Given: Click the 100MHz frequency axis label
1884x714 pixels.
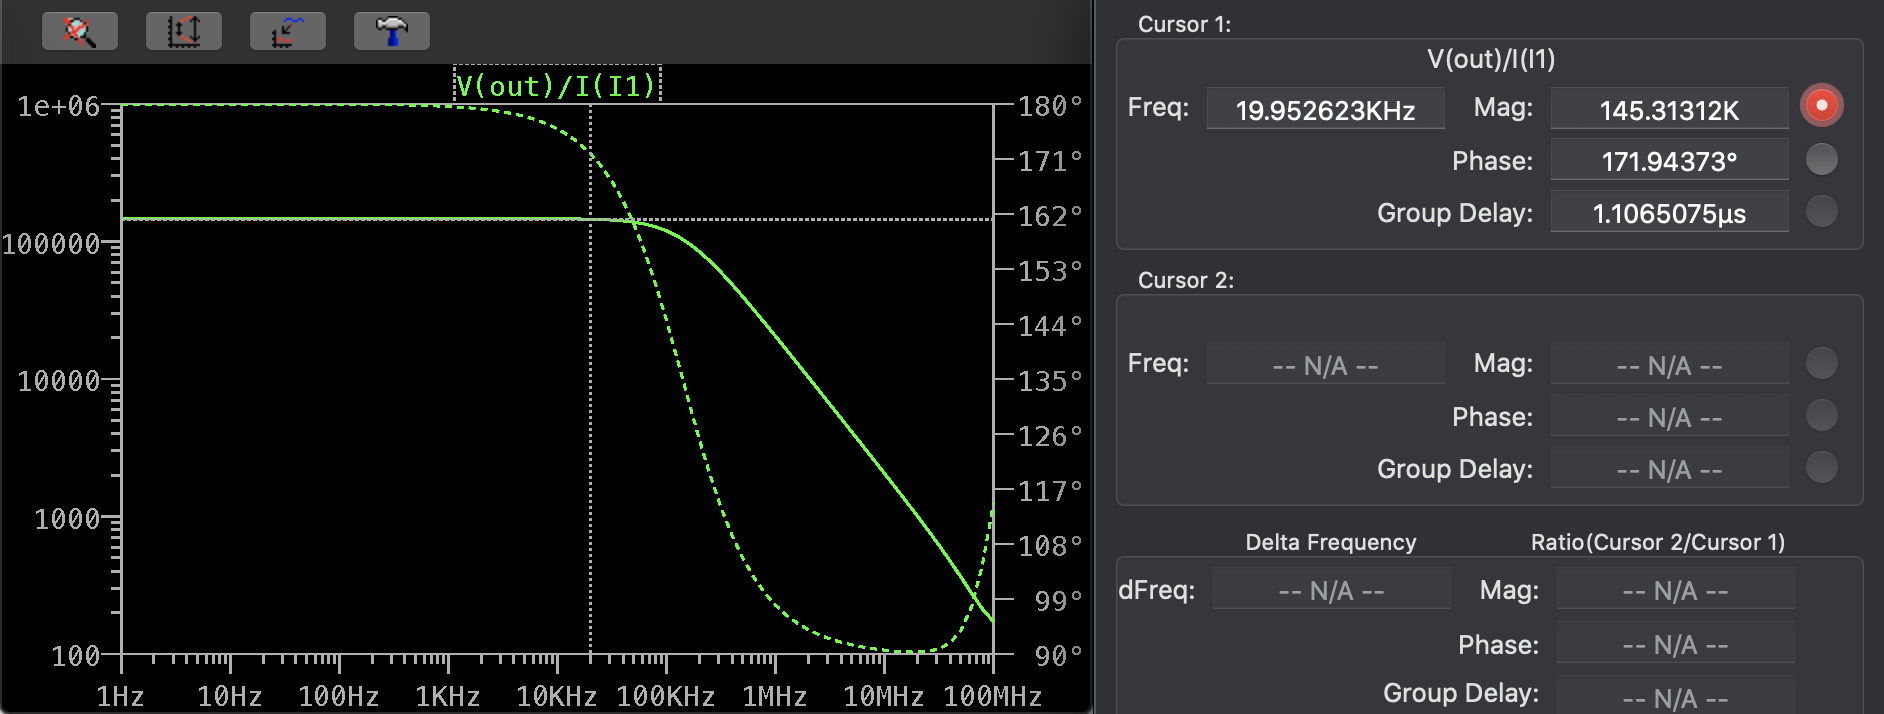Looking at the screenshot, I should pos(993,696).
